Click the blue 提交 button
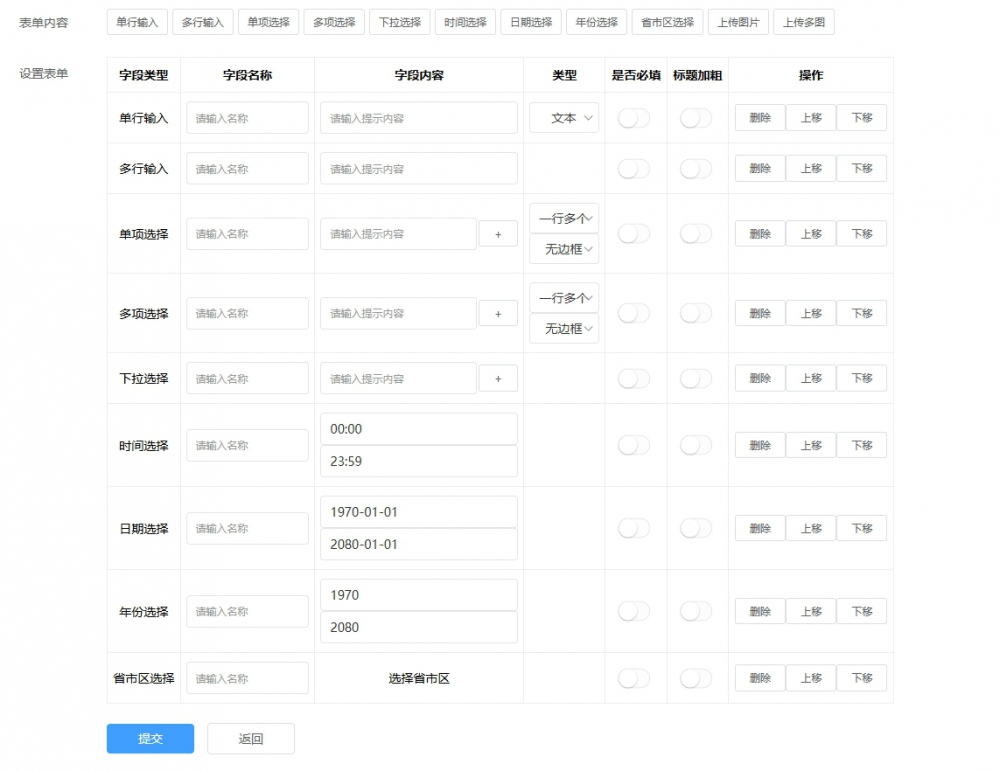Viewport: 1000px width, 771px height. click(150, 739)
